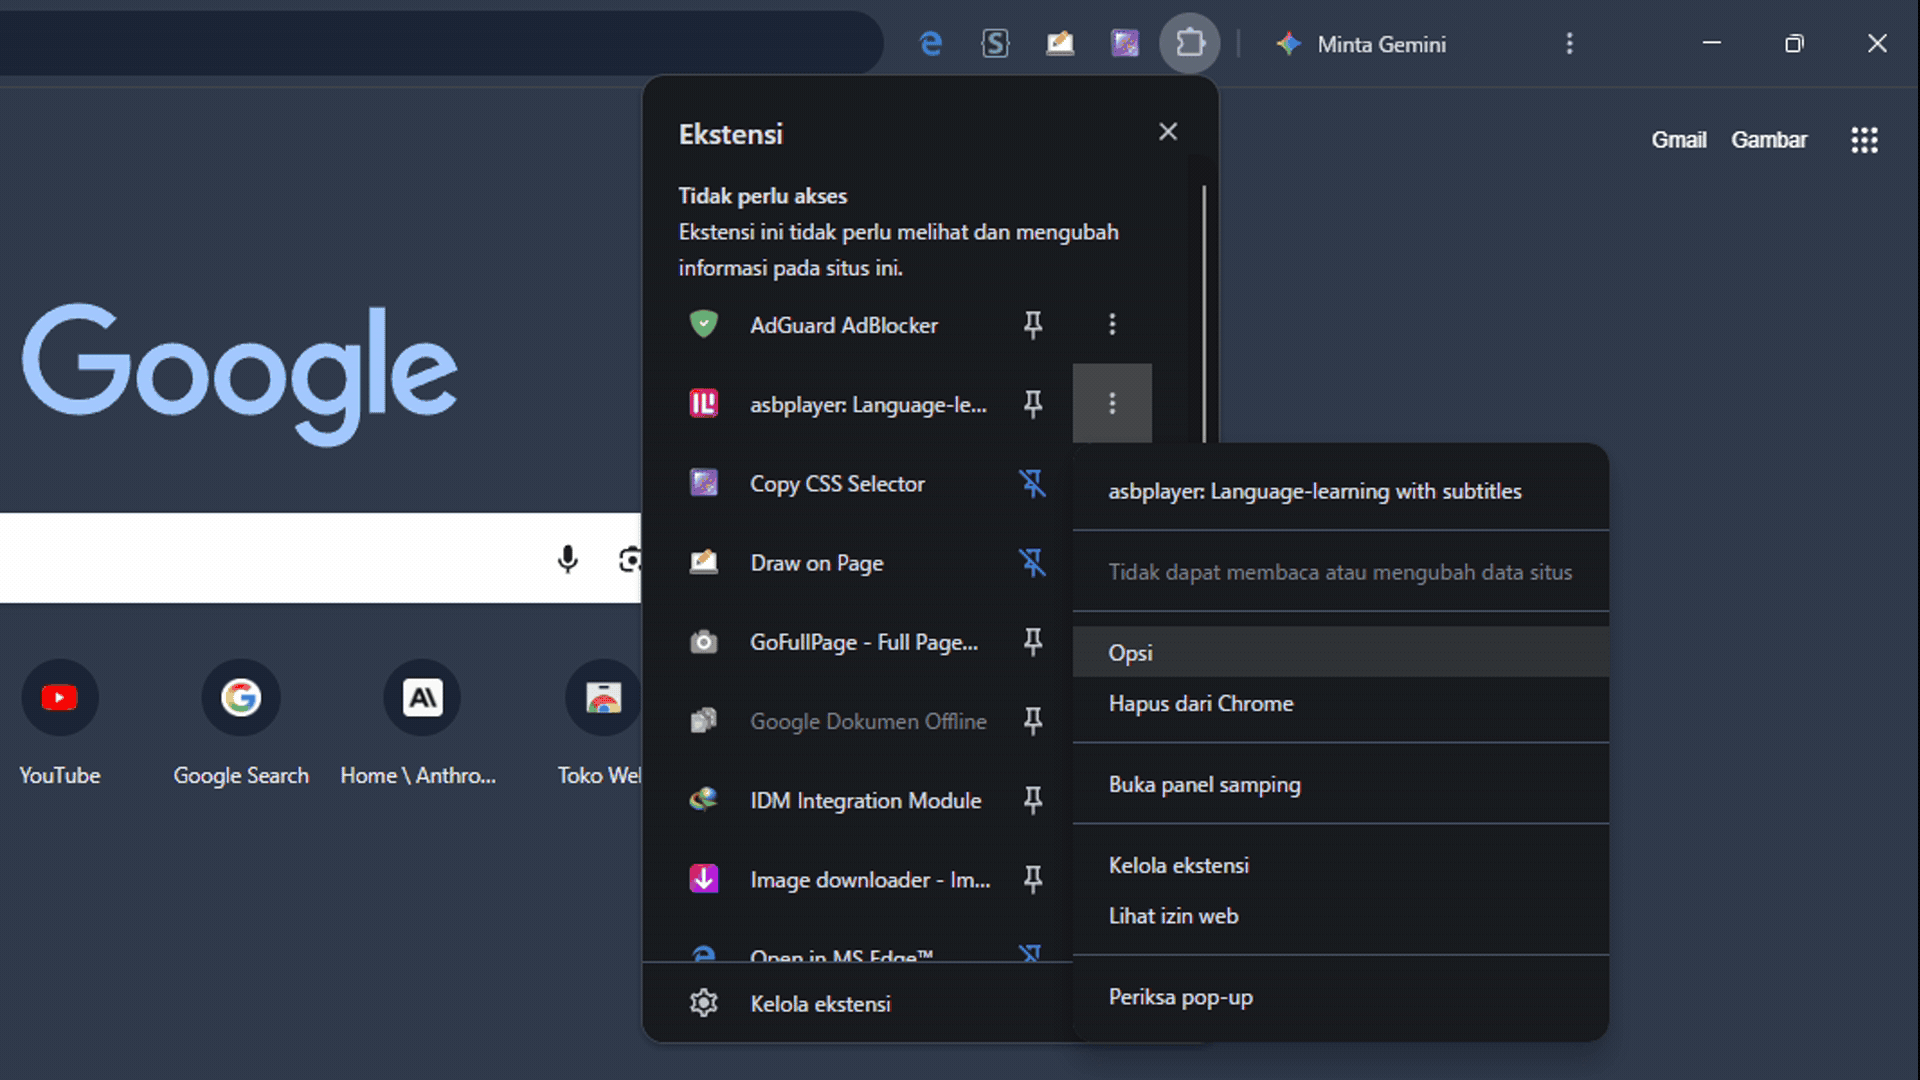1920x1080 pixels.
Task: Open the Google Search shortcut tile
Action: (241, 724)
